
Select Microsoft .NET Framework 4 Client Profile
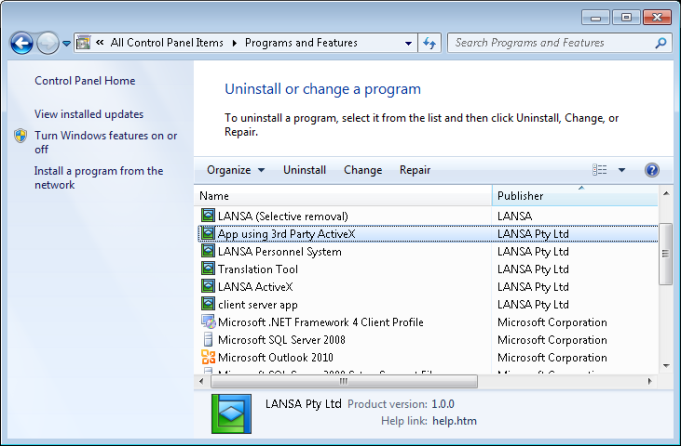click(320, 322)
